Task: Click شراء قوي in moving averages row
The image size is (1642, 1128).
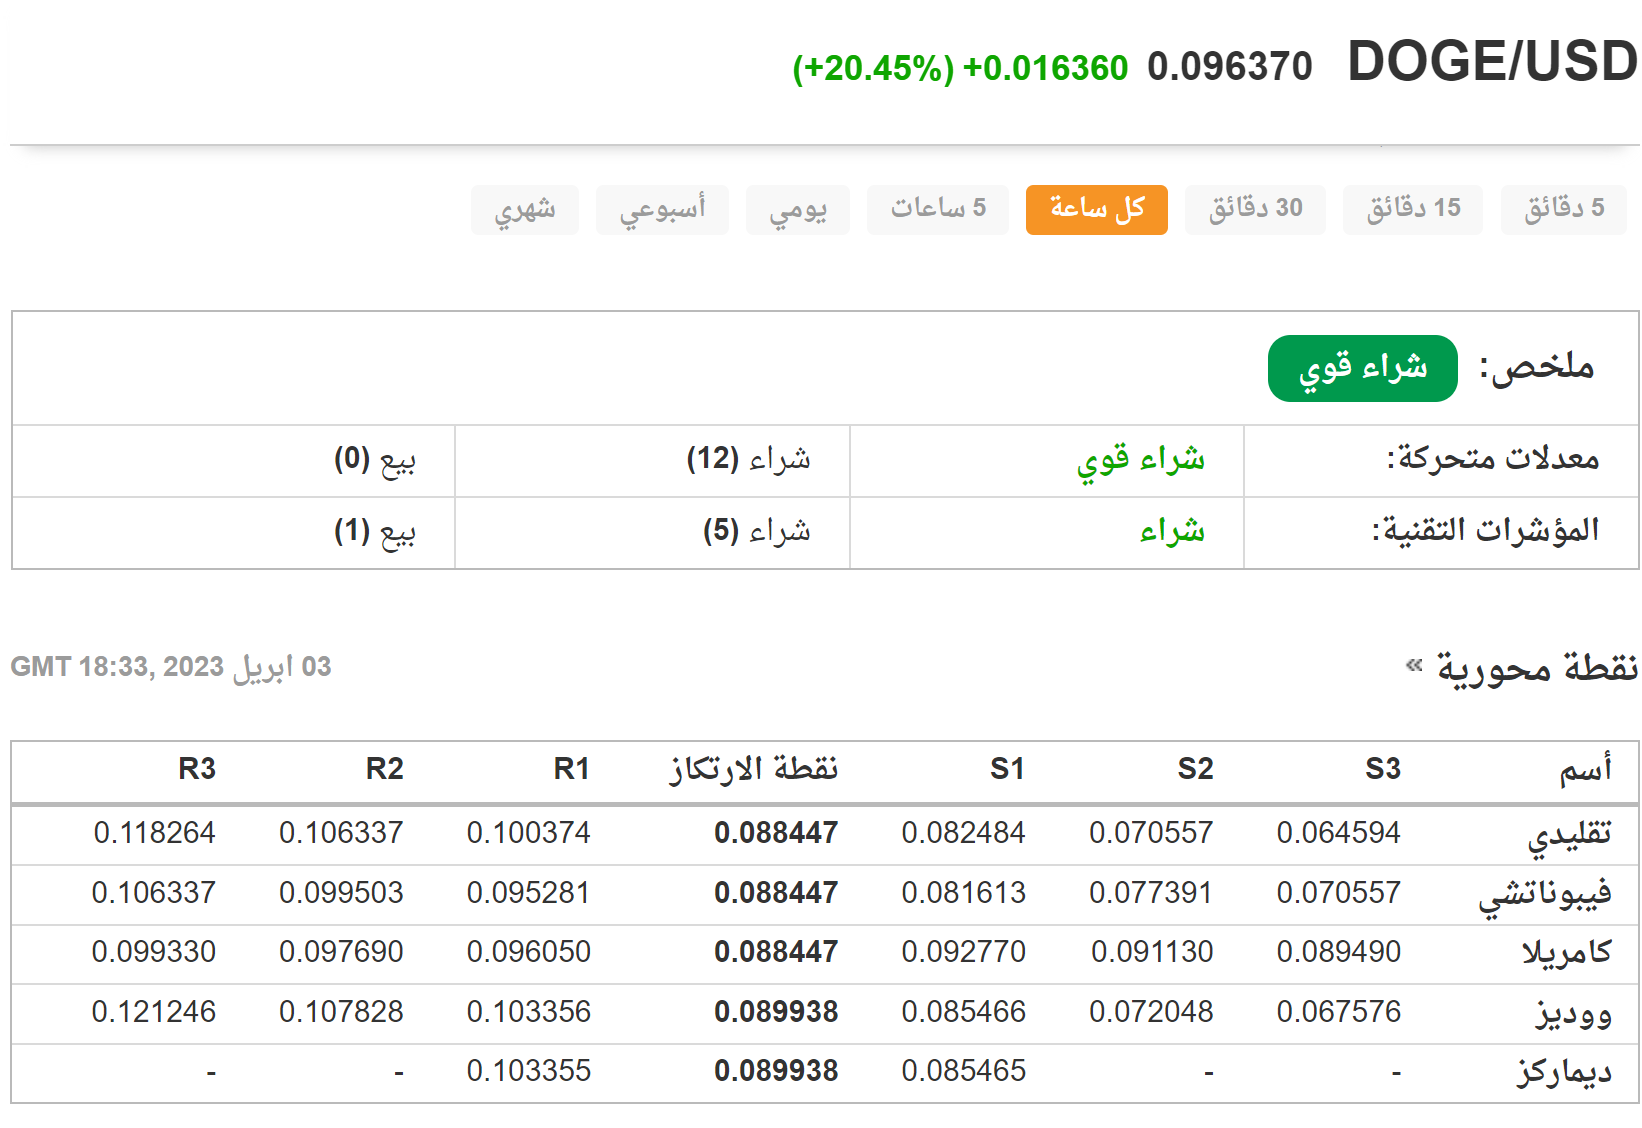Action: (1141, 460)
